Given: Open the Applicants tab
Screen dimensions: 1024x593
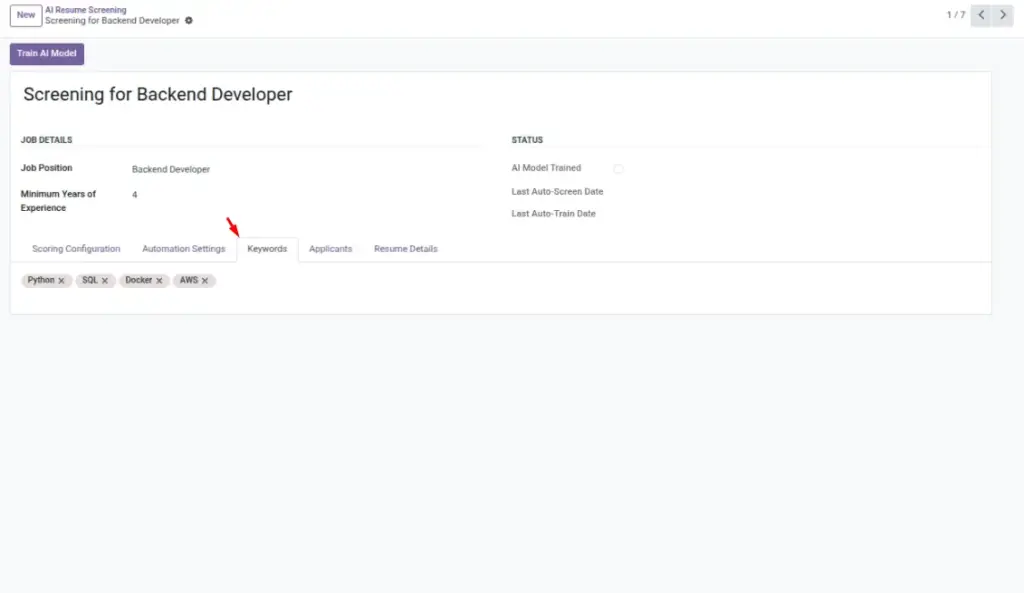Looking at the screenshot, I should pos(330,249).
